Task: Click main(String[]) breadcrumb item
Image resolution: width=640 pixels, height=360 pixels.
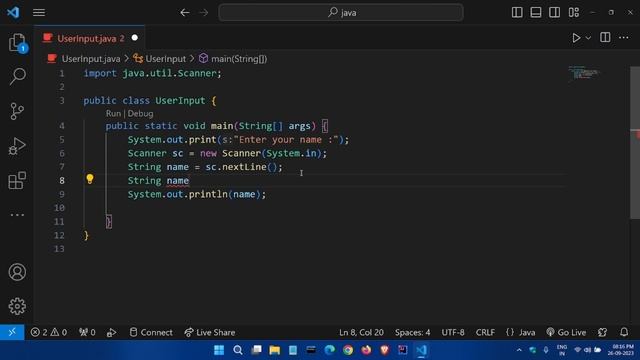Action: pos(239,59)
